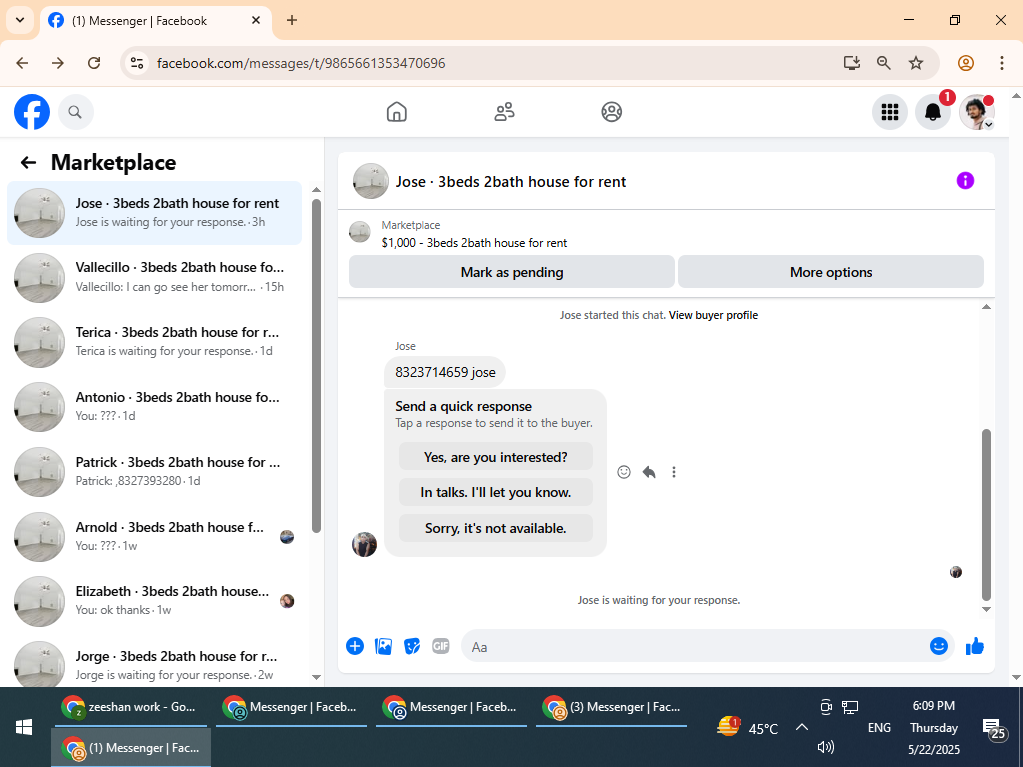Bookmark this page with star
The height and width of the screenshot is (767, 1023).
pyautogui.click(x=916, y=63)
